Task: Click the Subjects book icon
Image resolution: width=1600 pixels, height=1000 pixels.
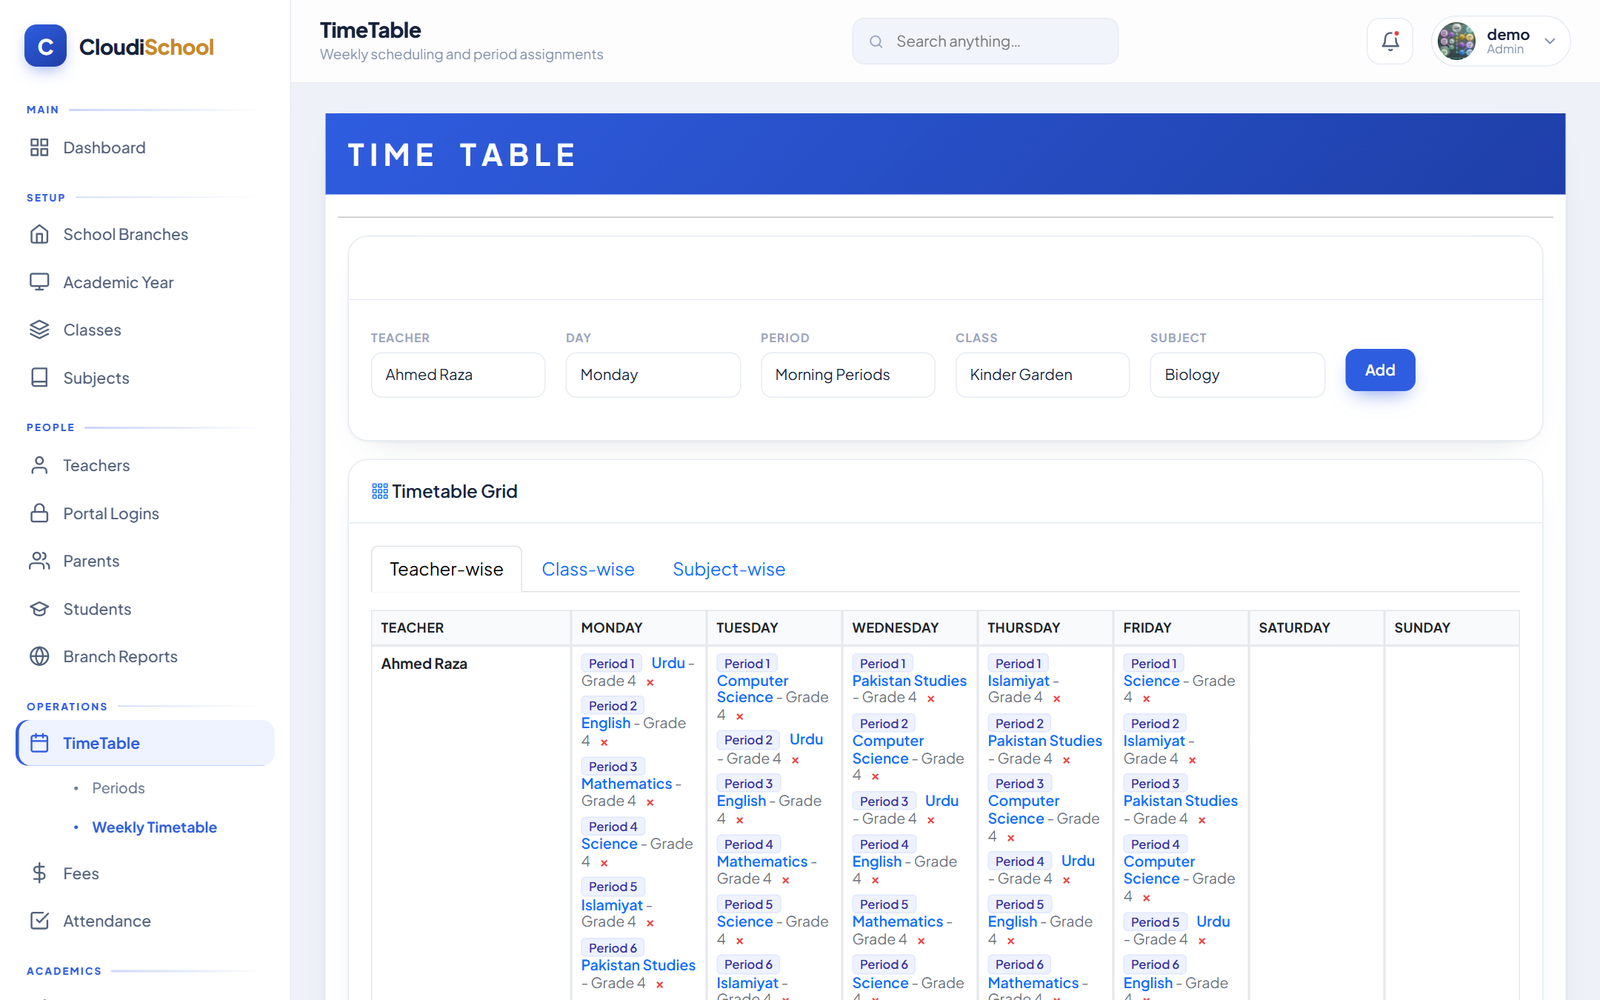Action: click(x=39, y=378)
